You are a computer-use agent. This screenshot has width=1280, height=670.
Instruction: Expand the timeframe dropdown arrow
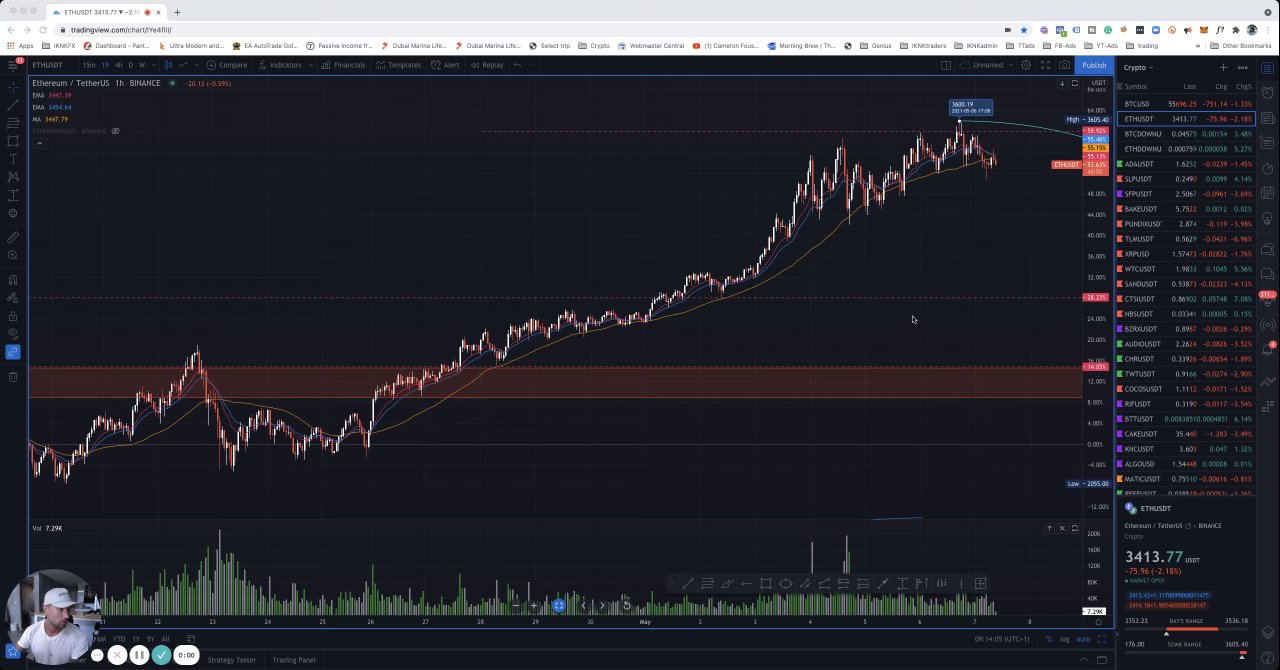point(152,65)
